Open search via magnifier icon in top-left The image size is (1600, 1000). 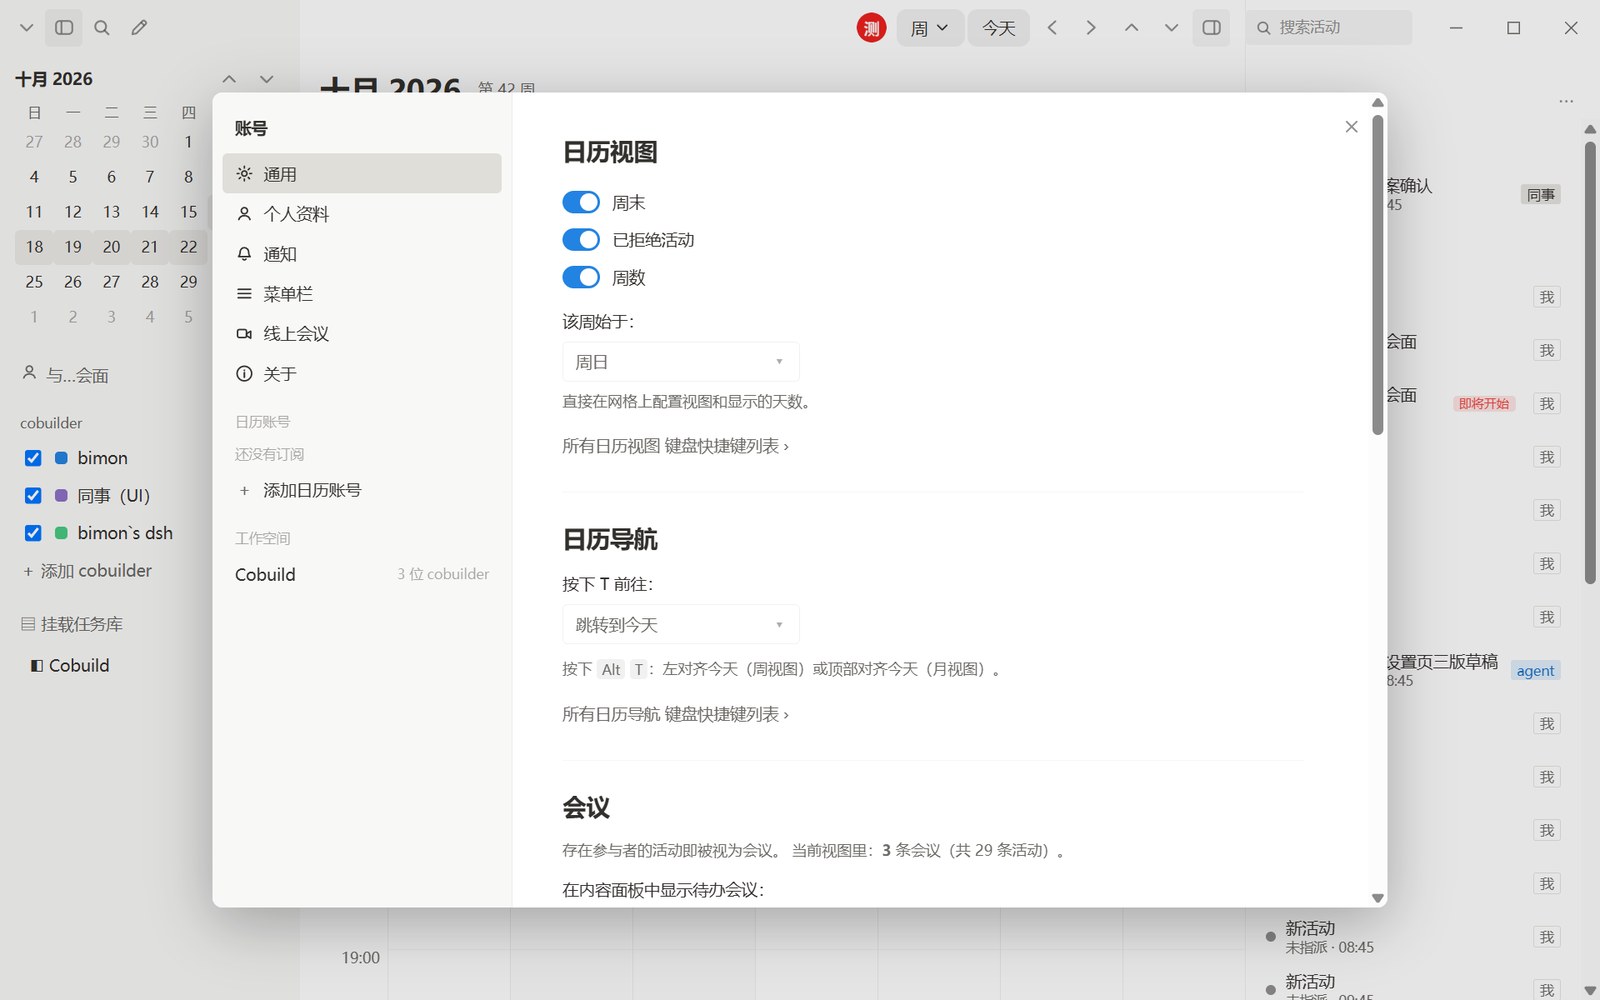pyautogui.click(x=102, y=28)
